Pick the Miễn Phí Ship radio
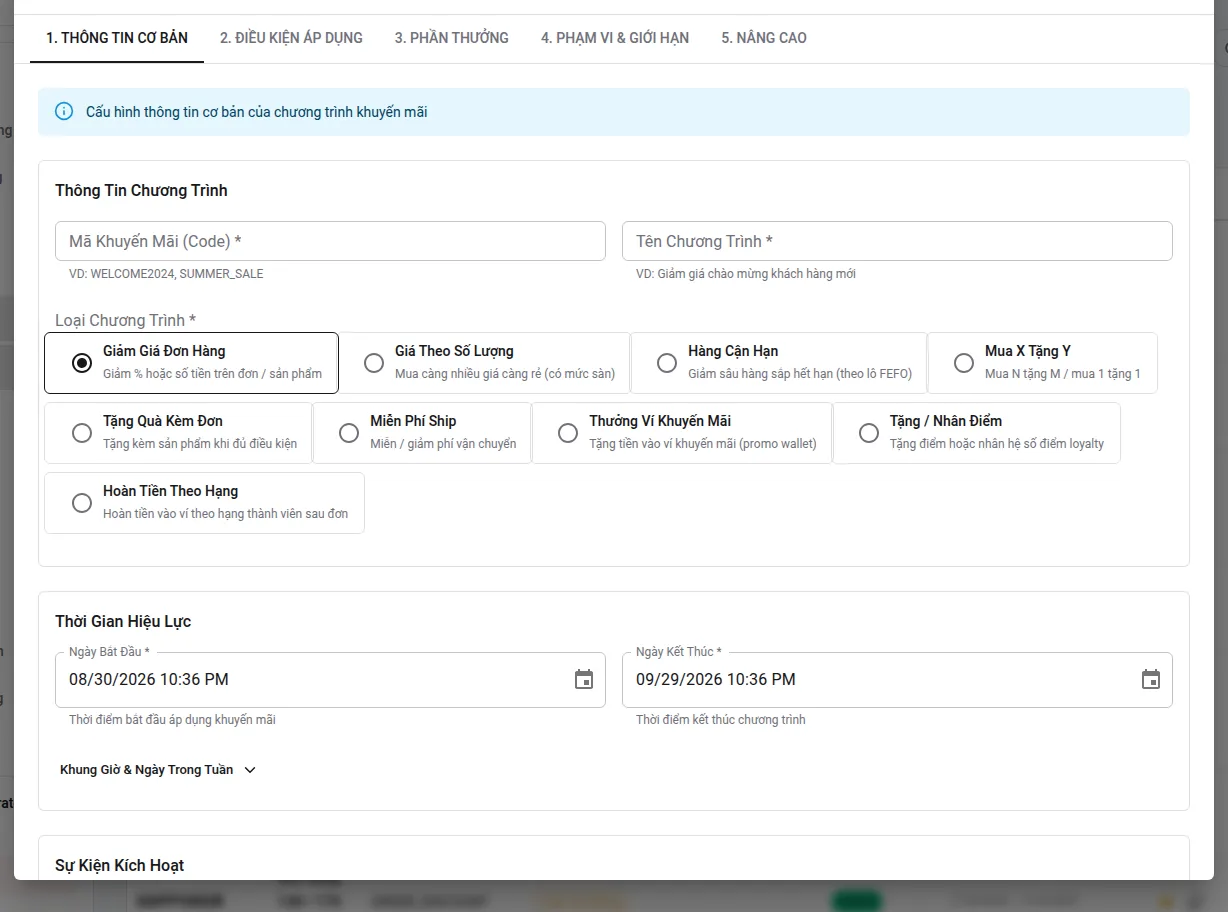Image resolution: width=1228 pixels, height=912 pixels. [x=349, y=433]
